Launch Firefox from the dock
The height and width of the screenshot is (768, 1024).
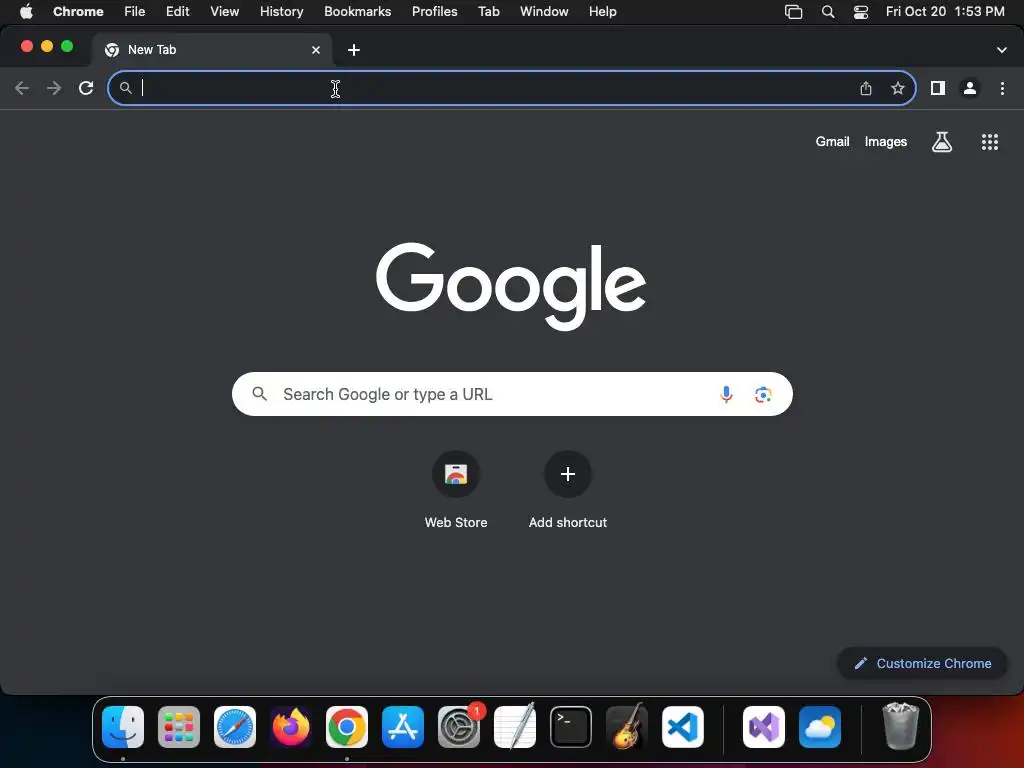(291, 727)
